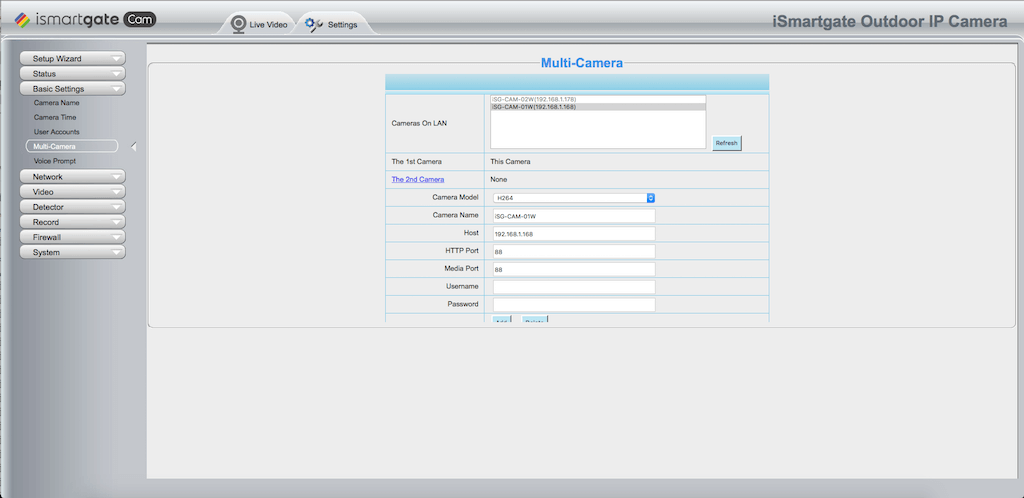
Task: Click the Host address field
Action: 574,234
